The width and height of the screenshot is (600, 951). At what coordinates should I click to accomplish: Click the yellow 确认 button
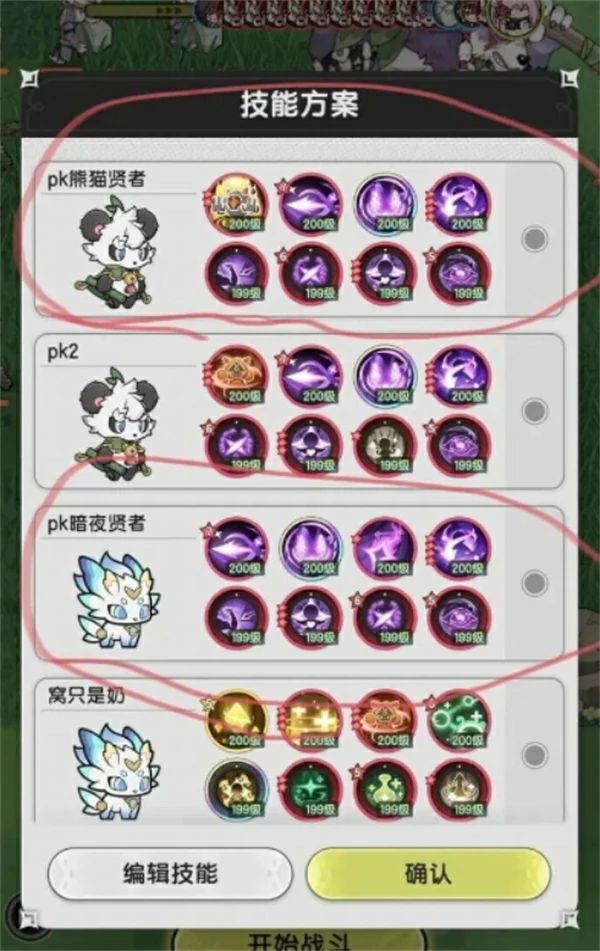point(428,874)
